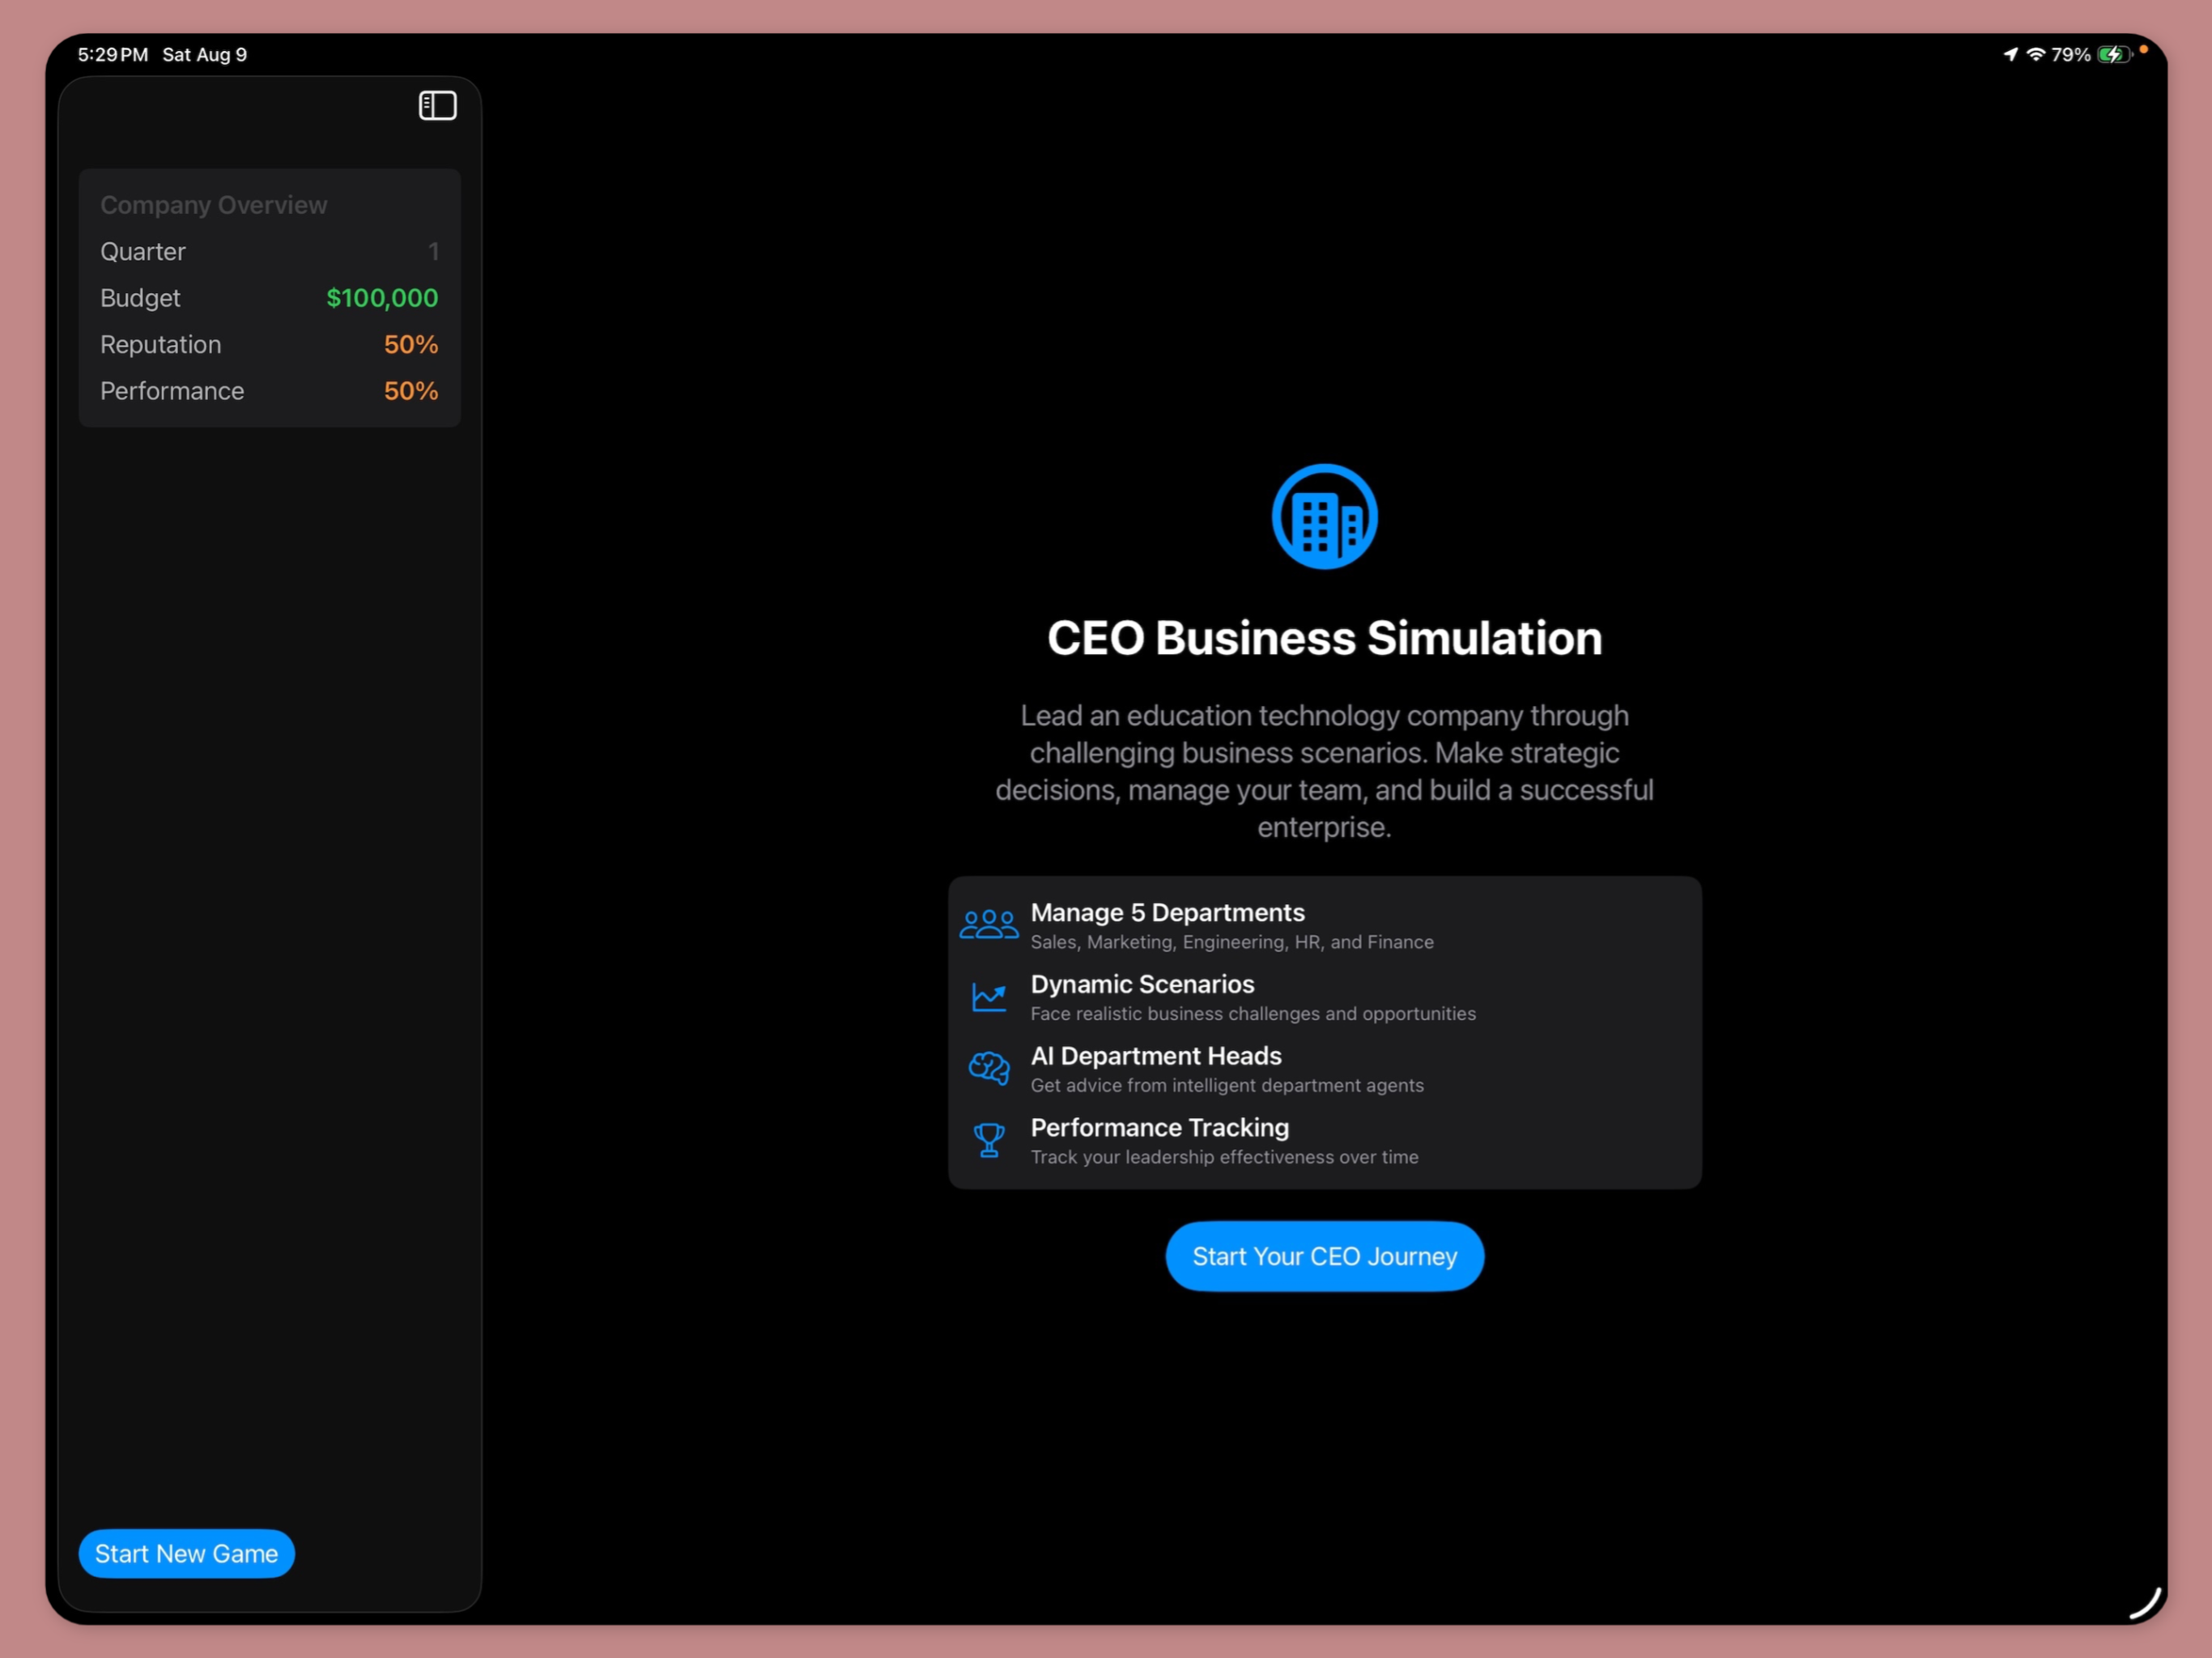Screen dimensions: 2212x1658
Task: Toggle the sidebar panel icon
Action: pos(437,106)
